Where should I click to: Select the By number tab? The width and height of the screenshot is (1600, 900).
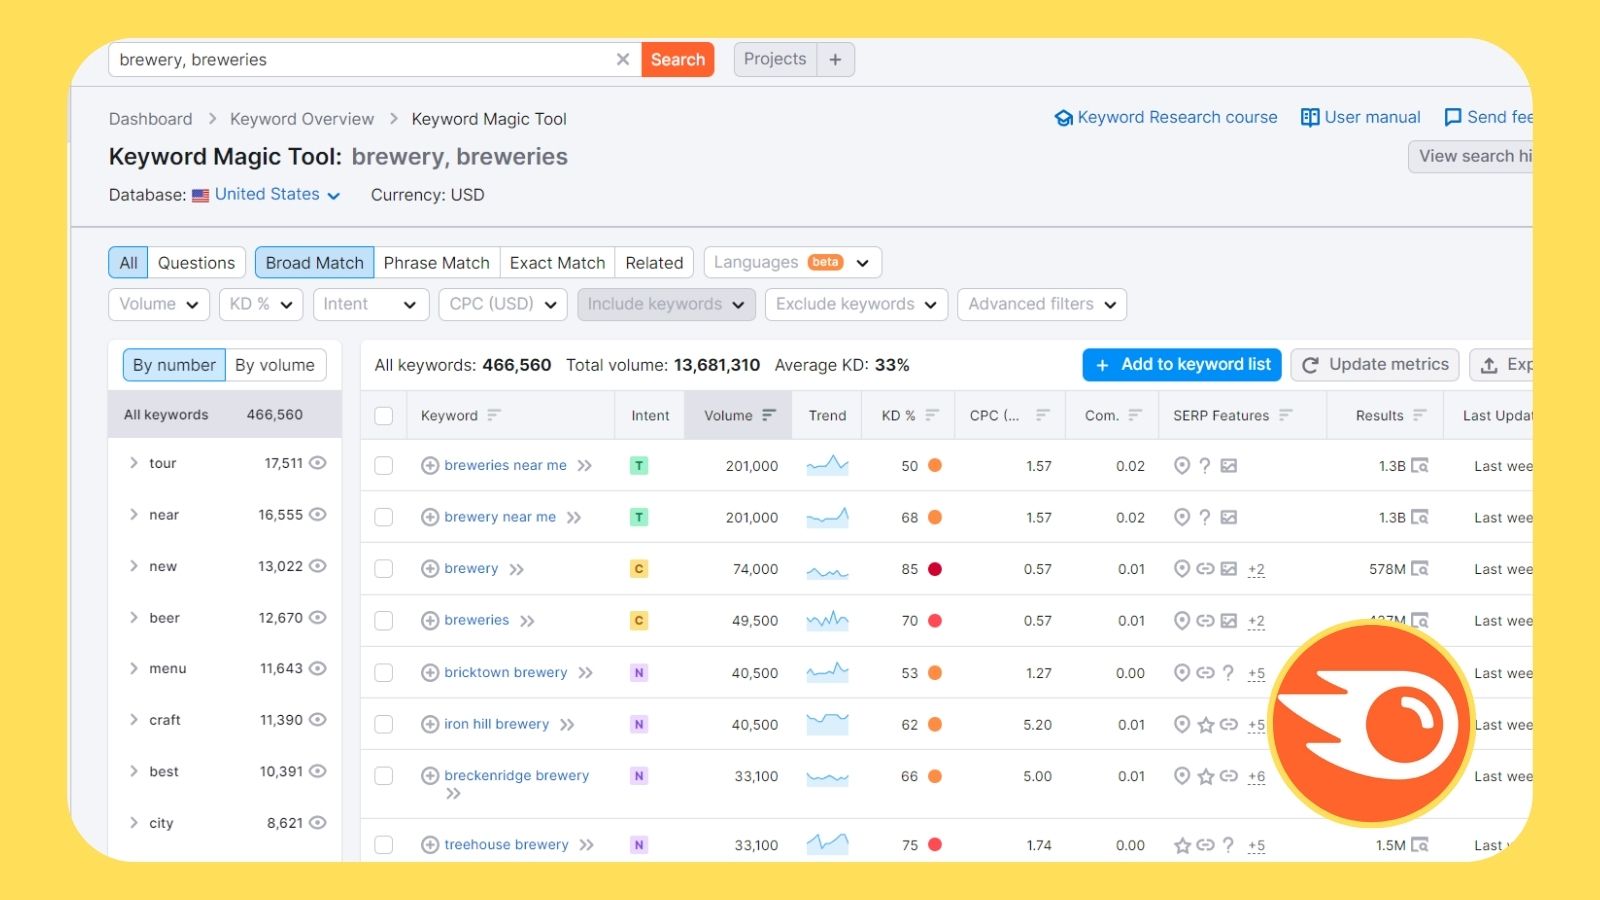(x=174, y=365)
